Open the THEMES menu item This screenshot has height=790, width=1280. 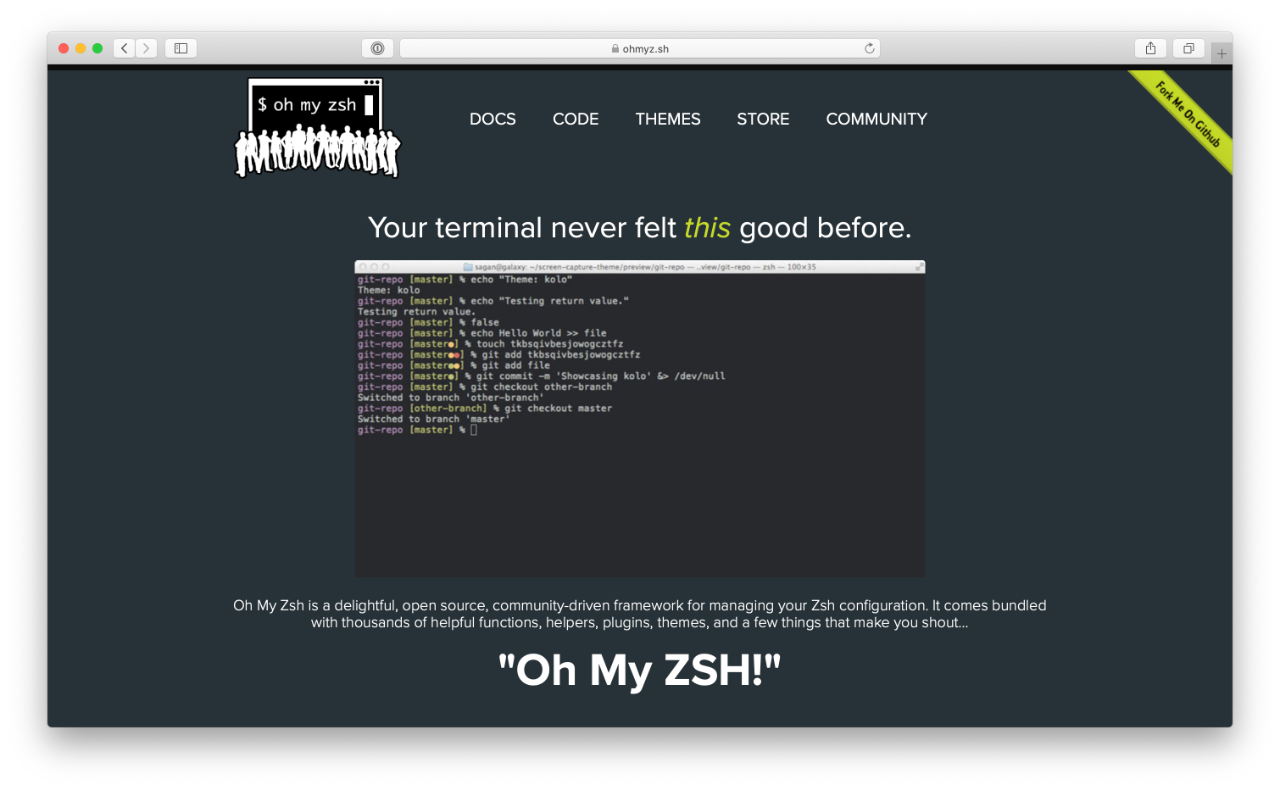tap(668, 119)
